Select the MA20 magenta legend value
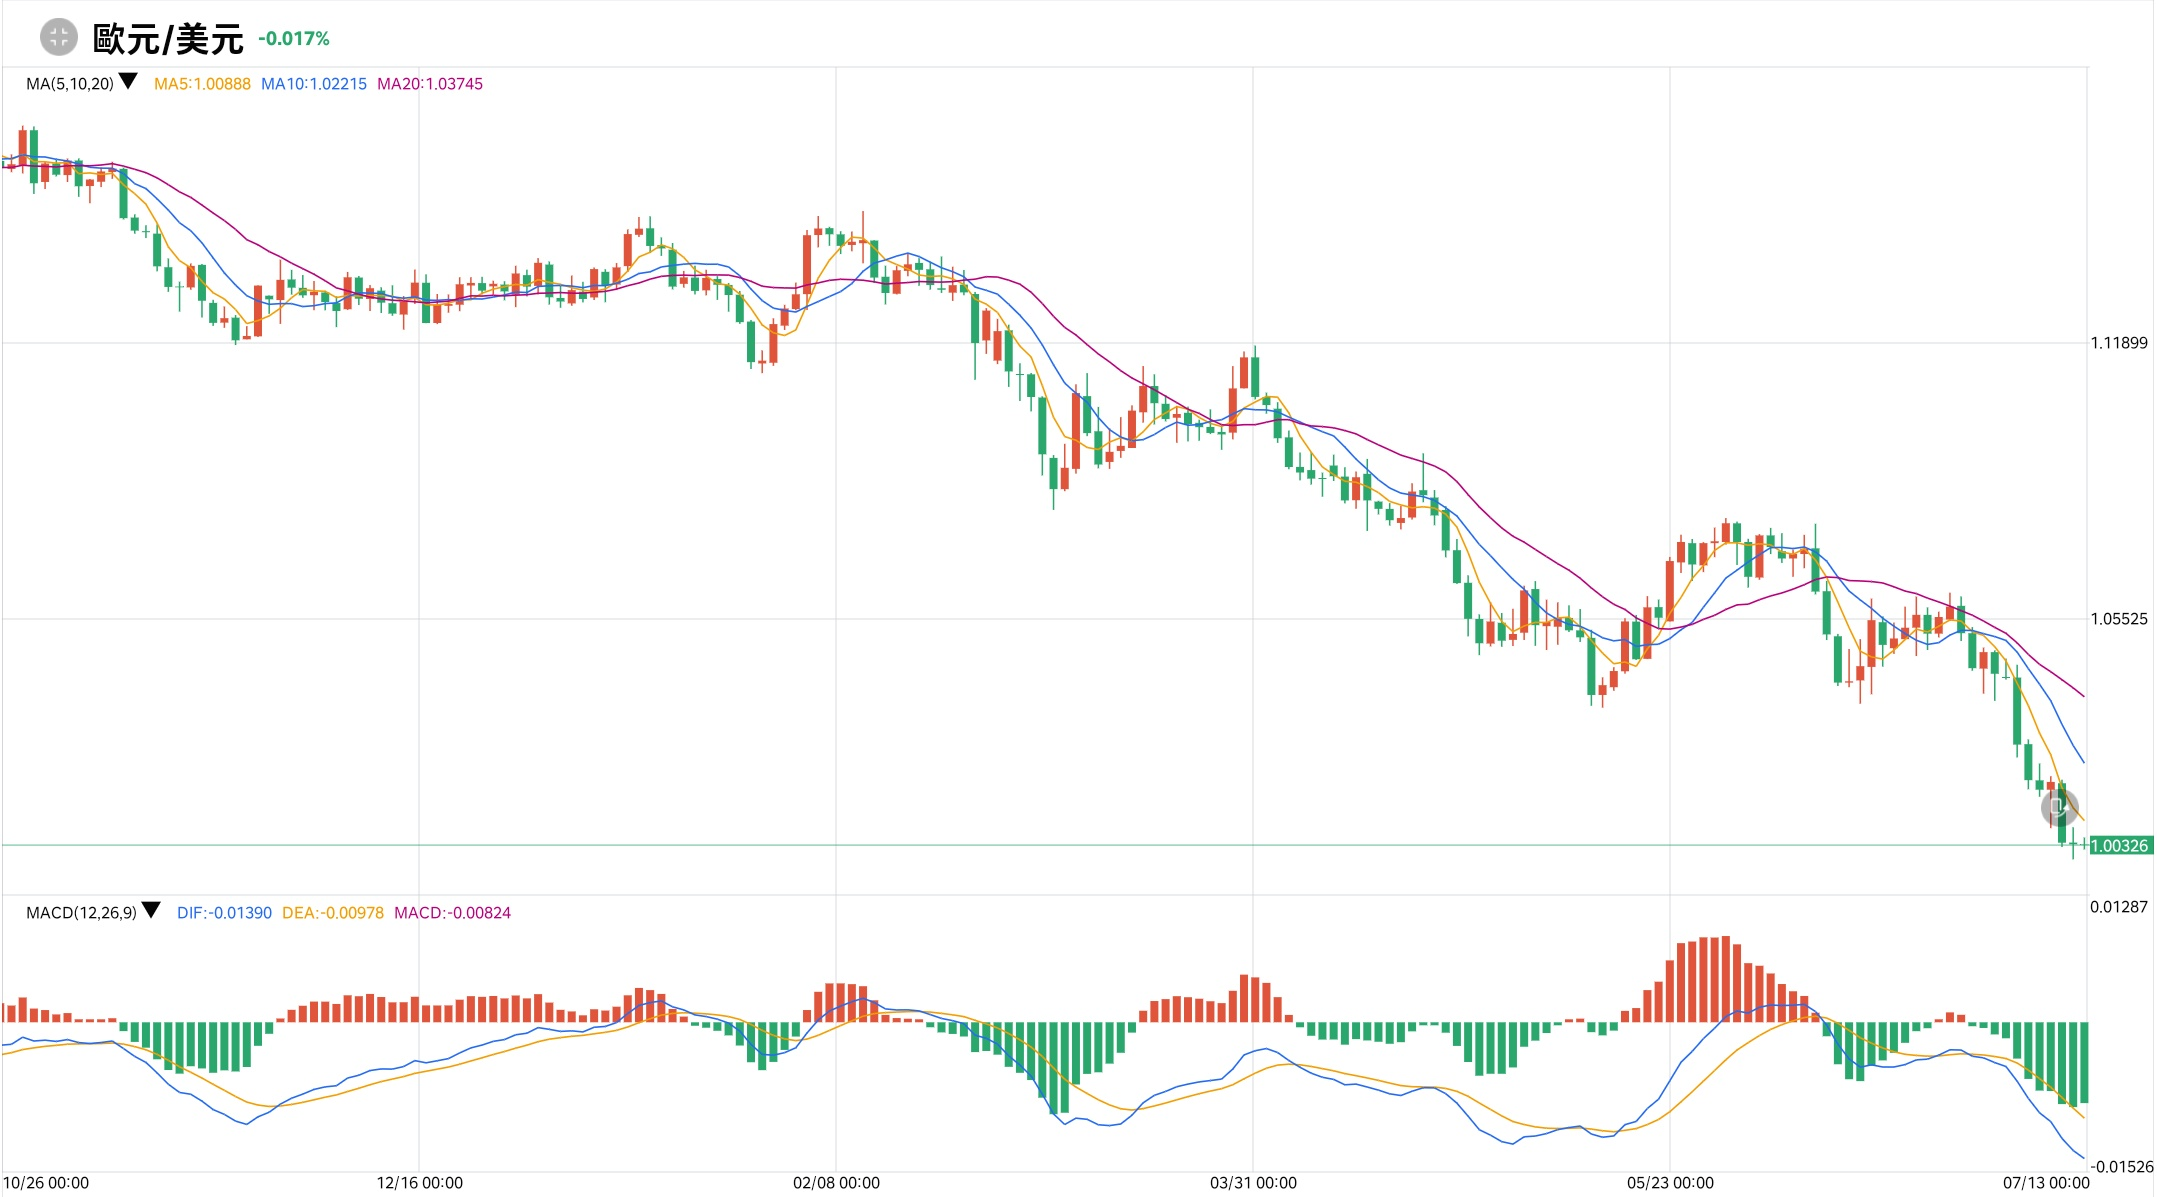Screen dimensions: 2157x1197 [x=430, y=84]
